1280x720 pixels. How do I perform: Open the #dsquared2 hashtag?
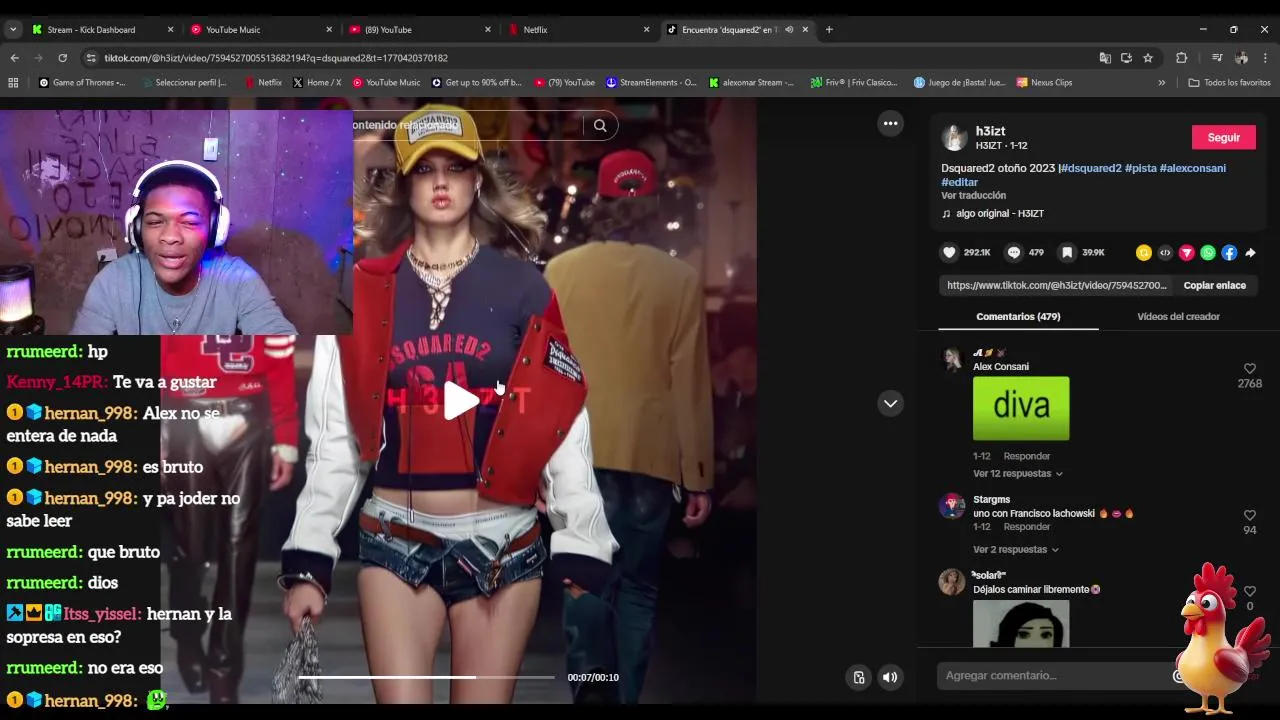1090,168
